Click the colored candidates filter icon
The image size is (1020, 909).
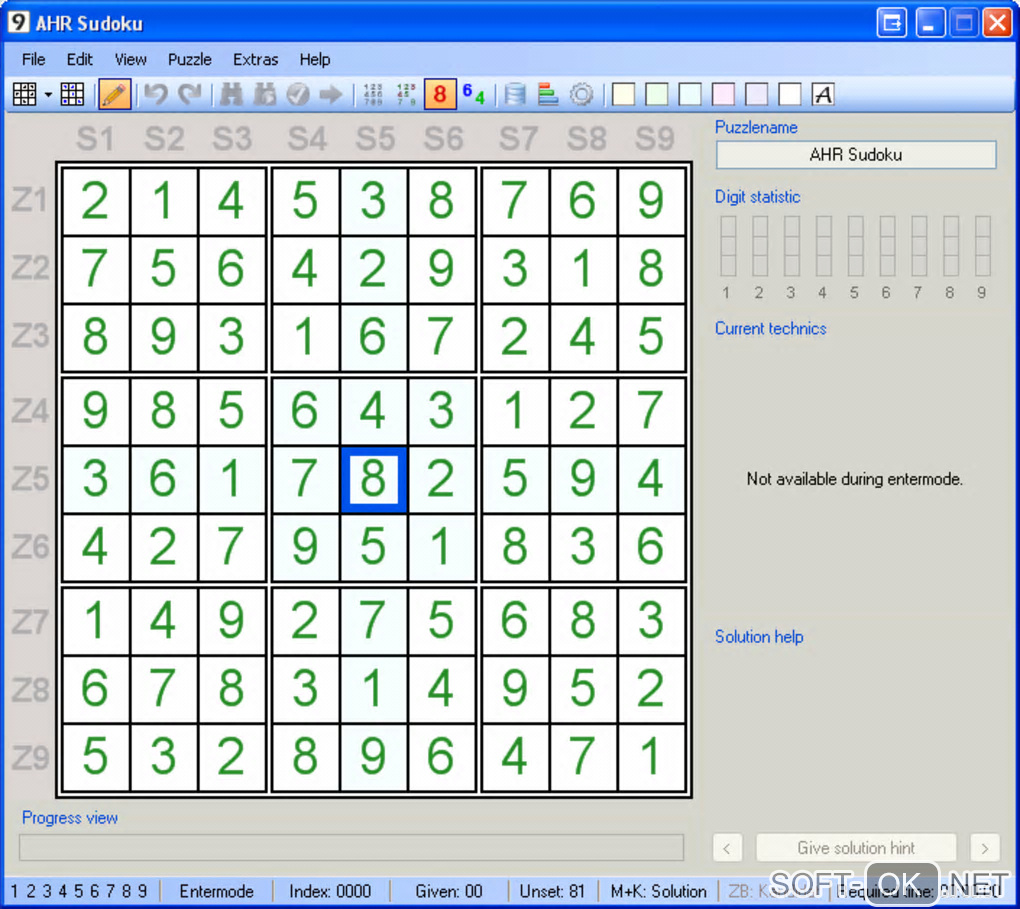[x=406, y=94]
